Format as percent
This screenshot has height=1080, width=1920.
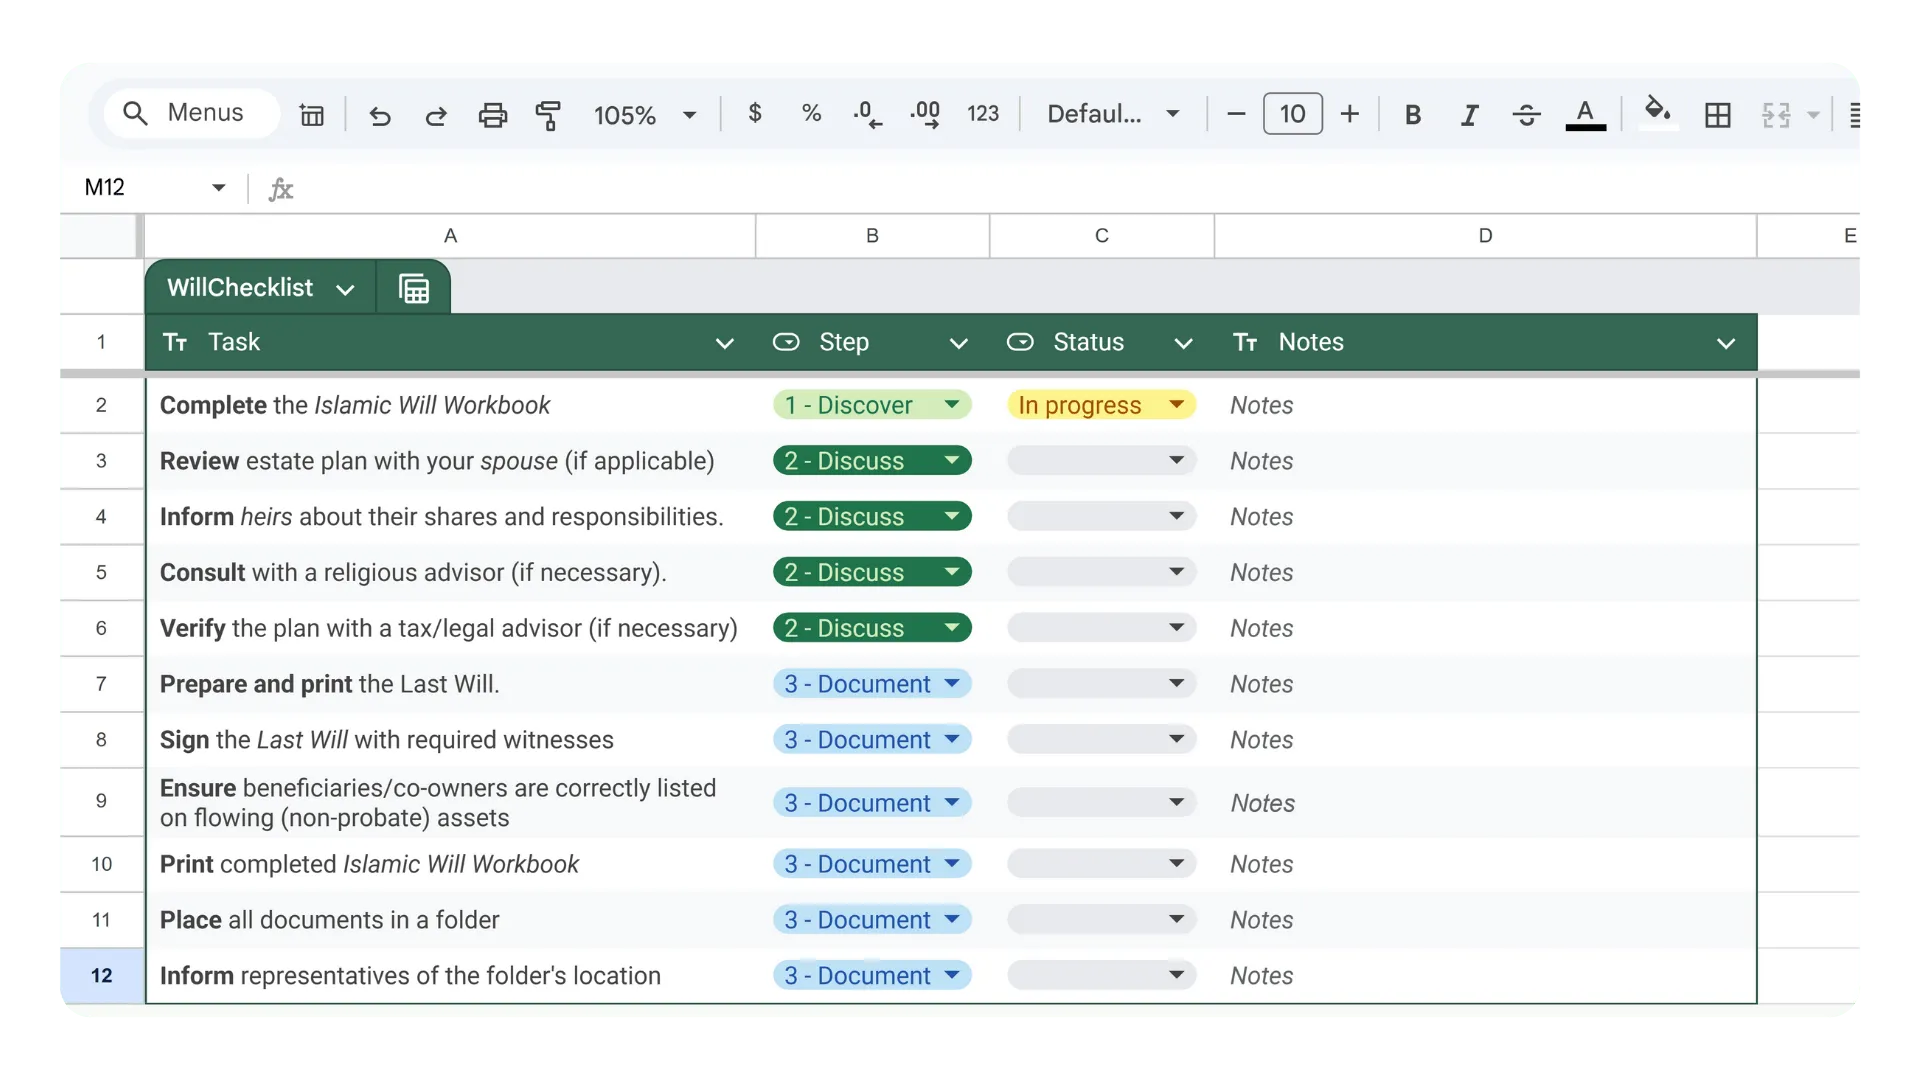click(x=811, y=113)
